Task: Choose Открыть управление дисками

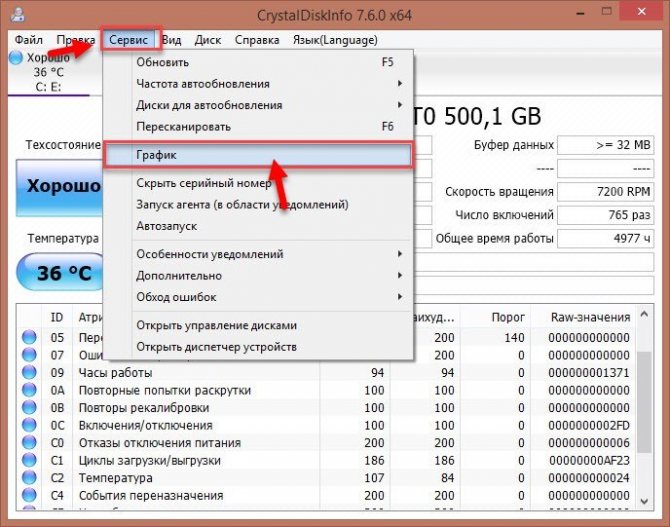Action: tap(258, 326)
